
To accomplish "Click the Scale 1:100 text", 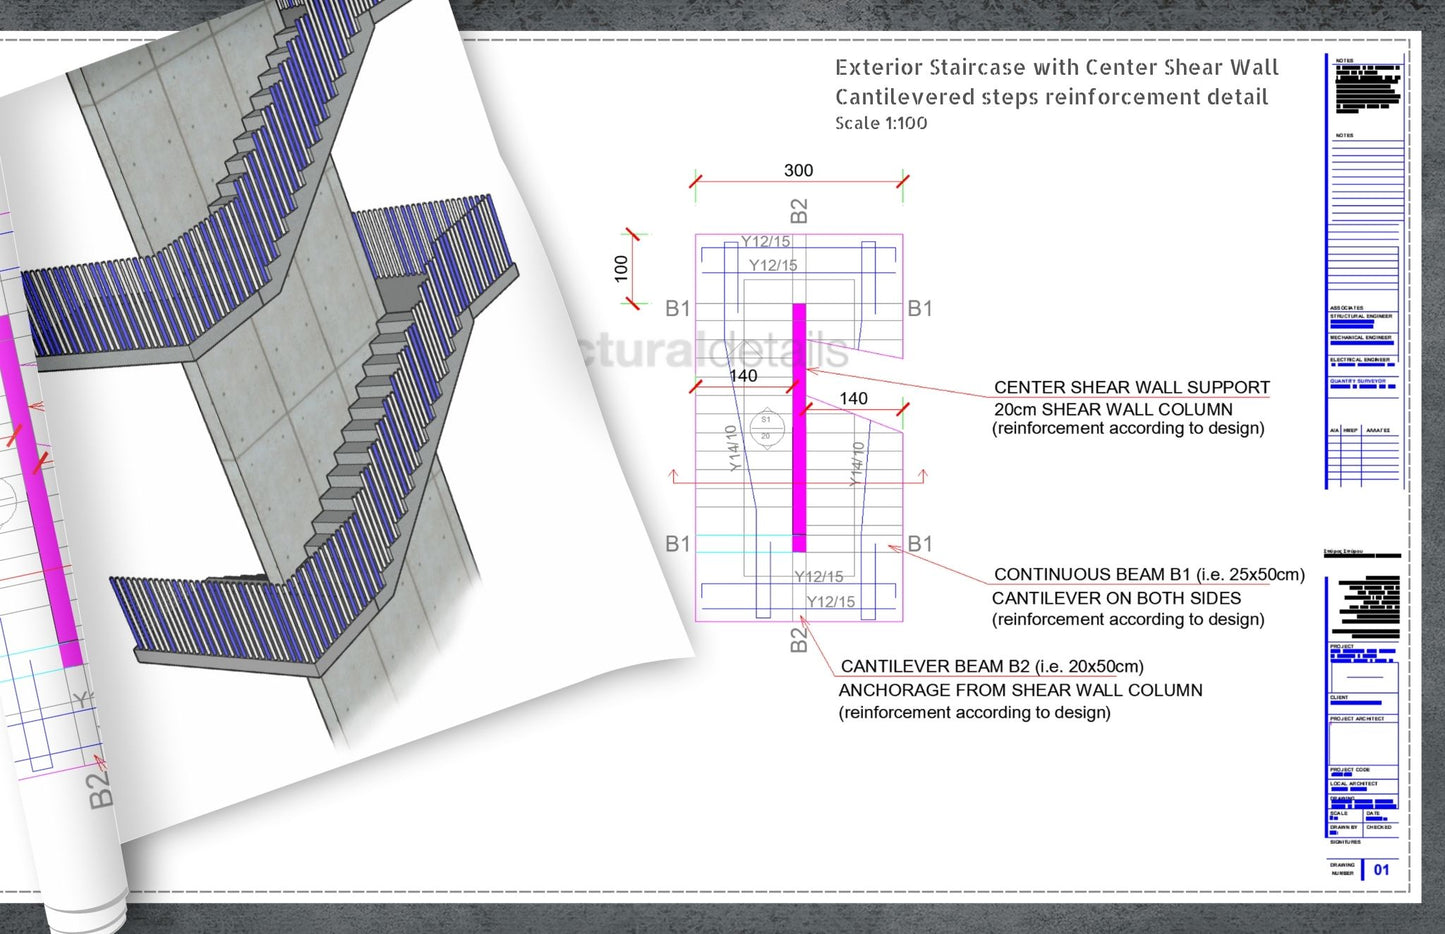I will 881,123.
